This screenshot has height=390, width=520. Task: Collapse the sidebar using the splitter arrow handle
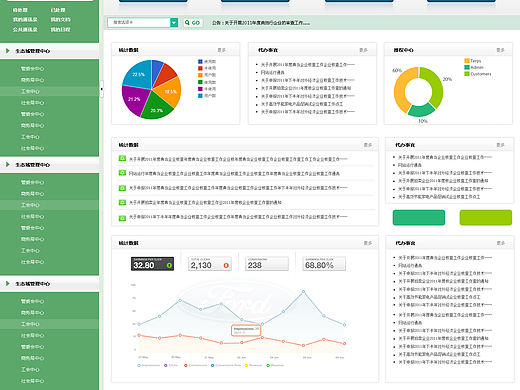(x=101, y=89)
